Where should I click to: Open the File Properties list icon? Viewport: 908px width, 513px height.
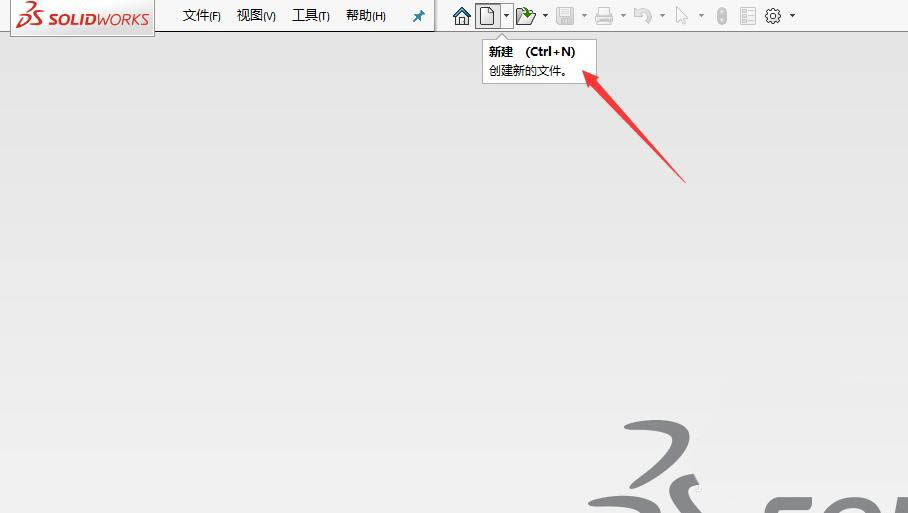click(x=747, y=16)
